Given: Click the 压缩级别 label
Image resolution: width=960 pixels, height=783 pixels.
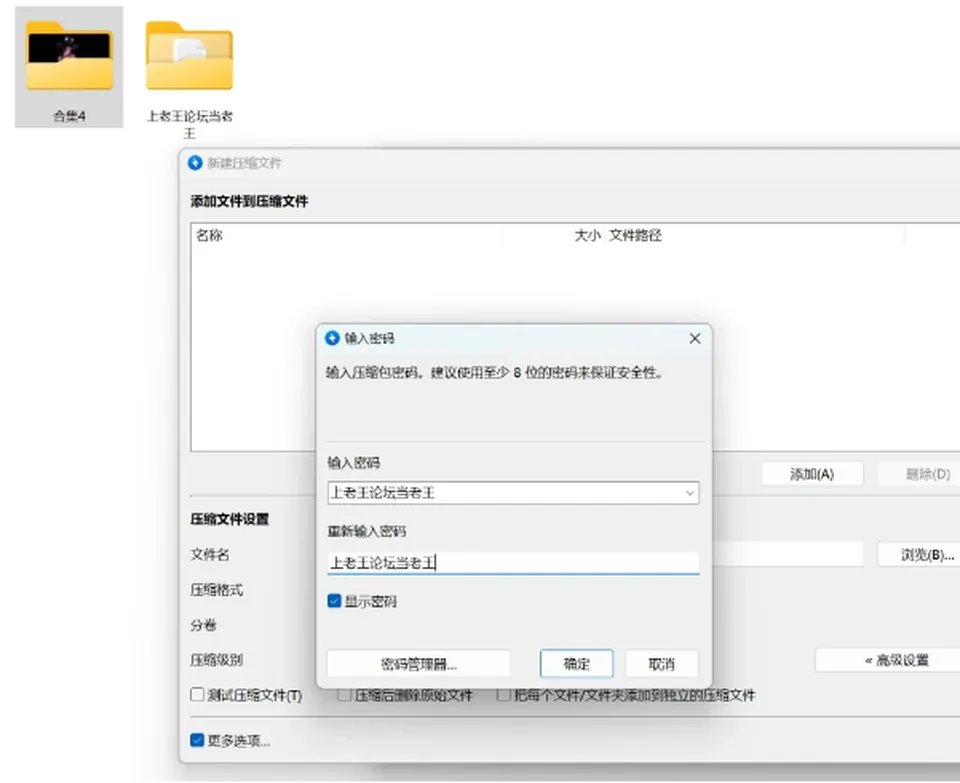Looking at the screenshot, I should point(216,660).
